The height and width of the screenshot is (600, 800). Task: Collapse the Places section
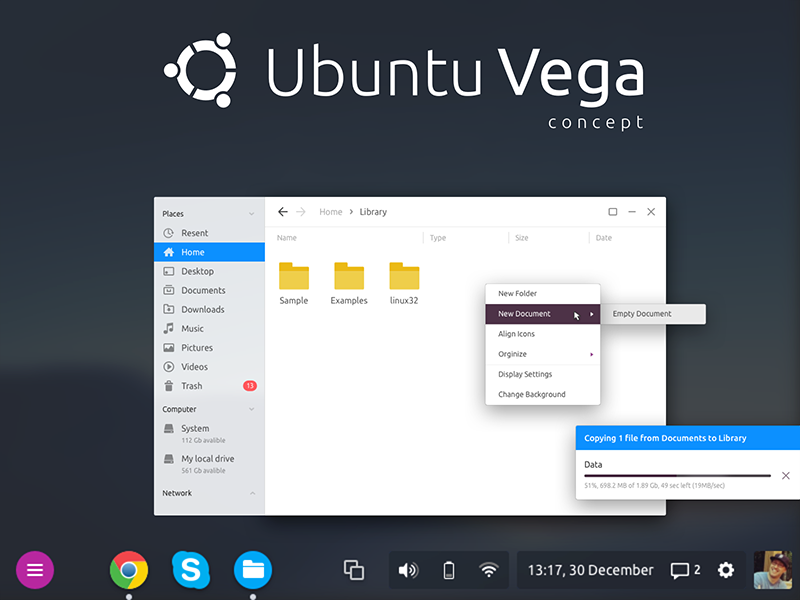coord(253,213)
